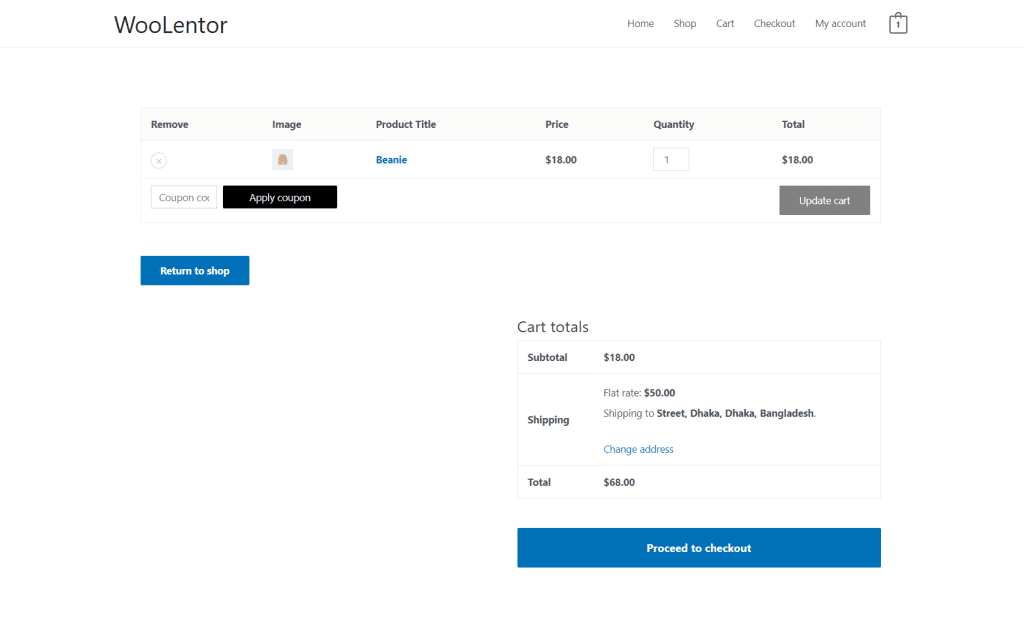Open the Checkout navigation link
This screenshot has height=621, width=1024.
[x=774, y=23]
